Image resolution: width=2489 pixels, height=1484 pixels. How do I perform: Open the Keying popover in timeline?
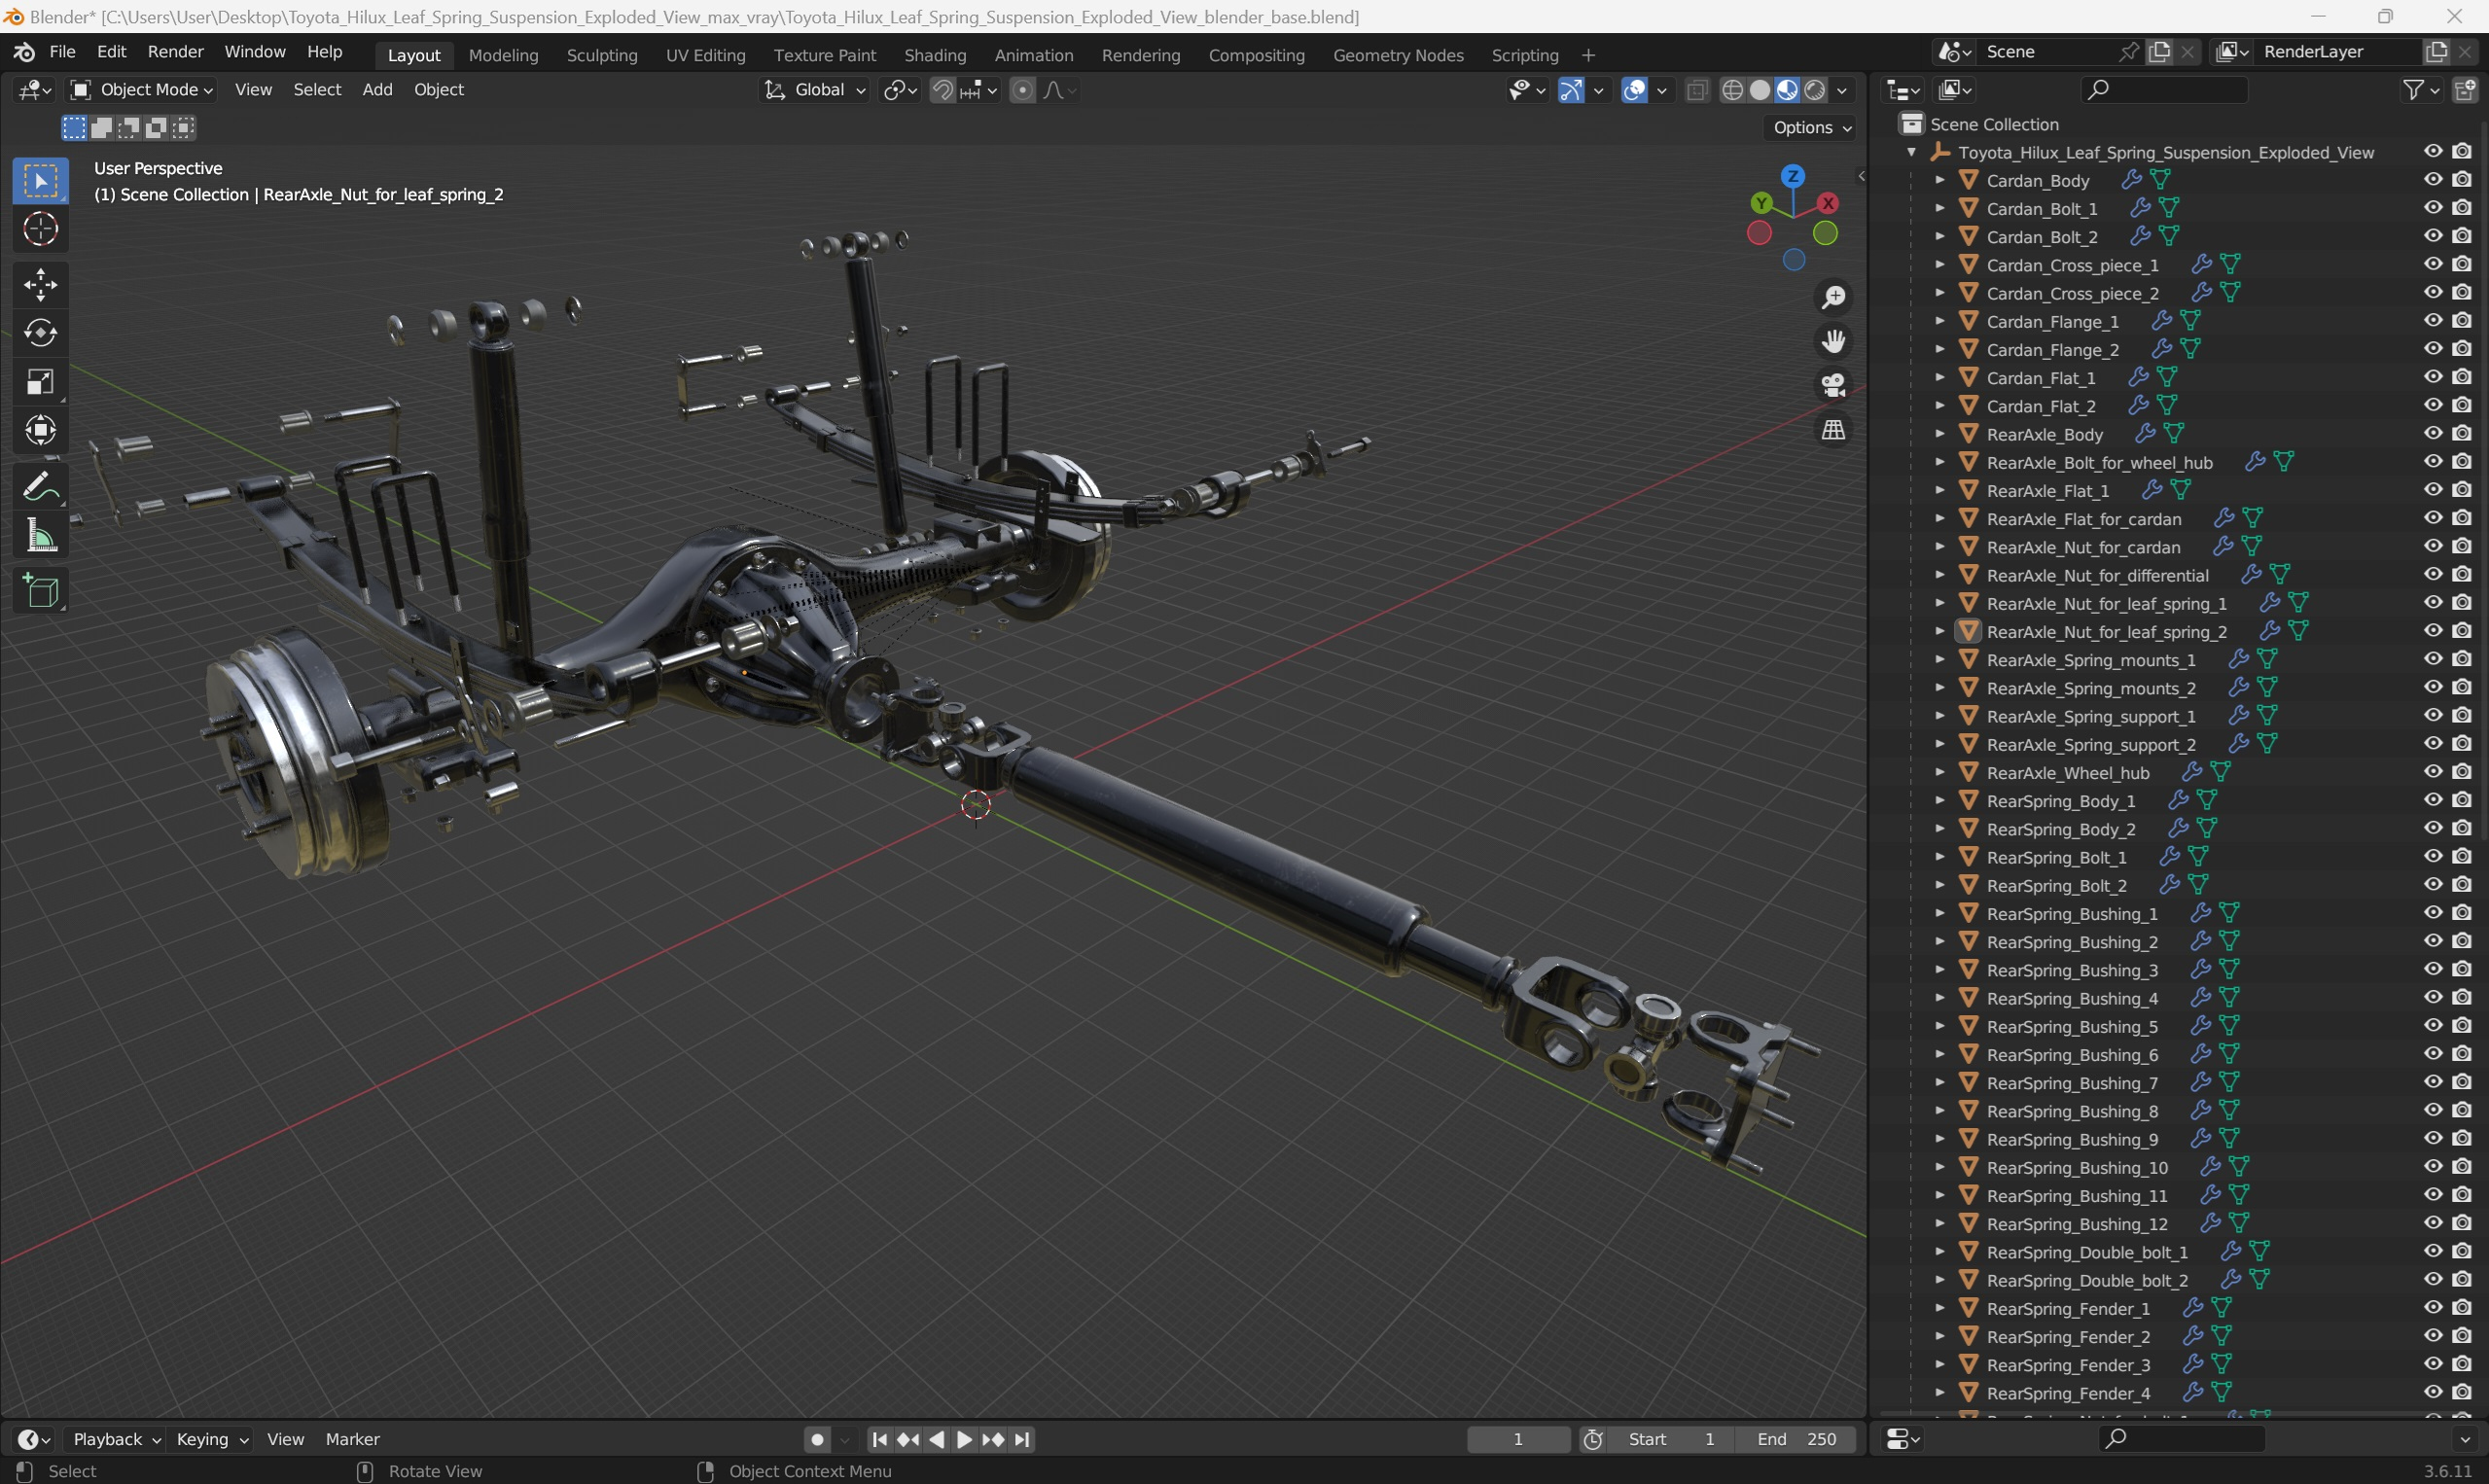(x=211, y=1439)
